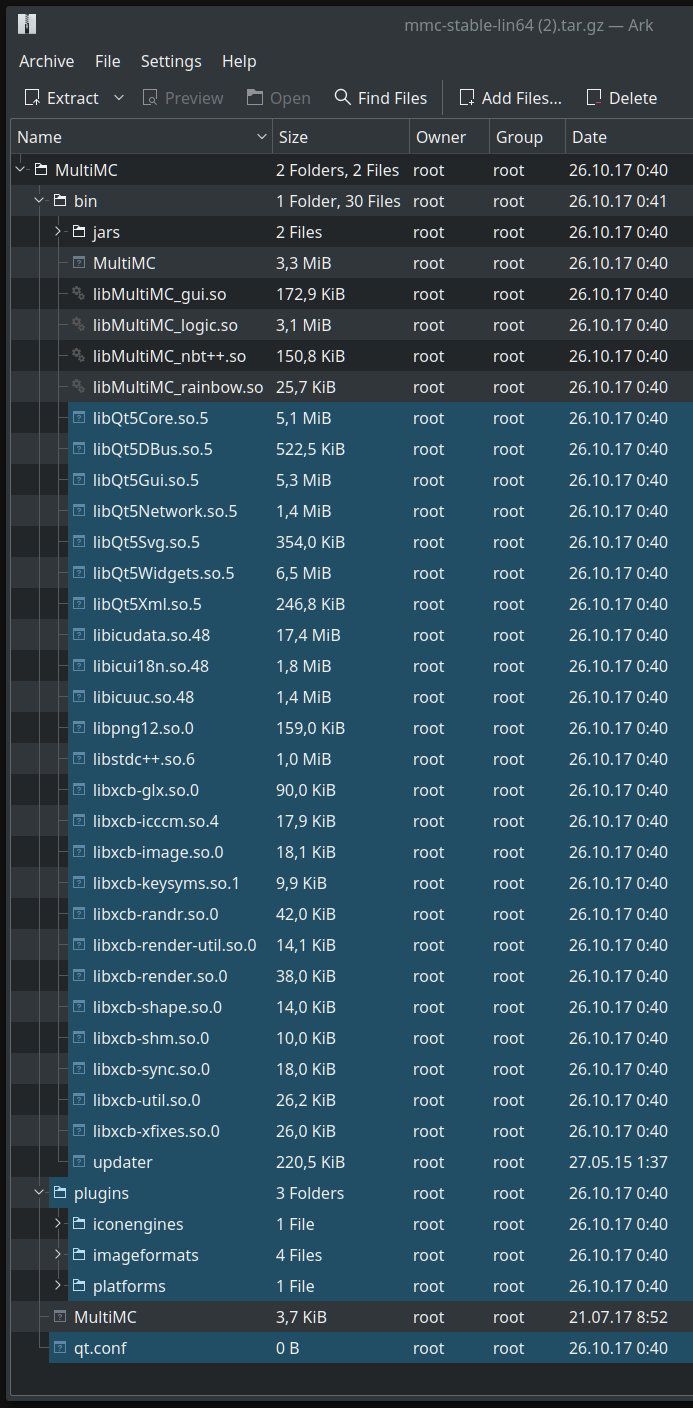Select the libxcb-keysyms.so.1 file
This screenshot has height=1408, width=693.
click(x=166, y=883)
